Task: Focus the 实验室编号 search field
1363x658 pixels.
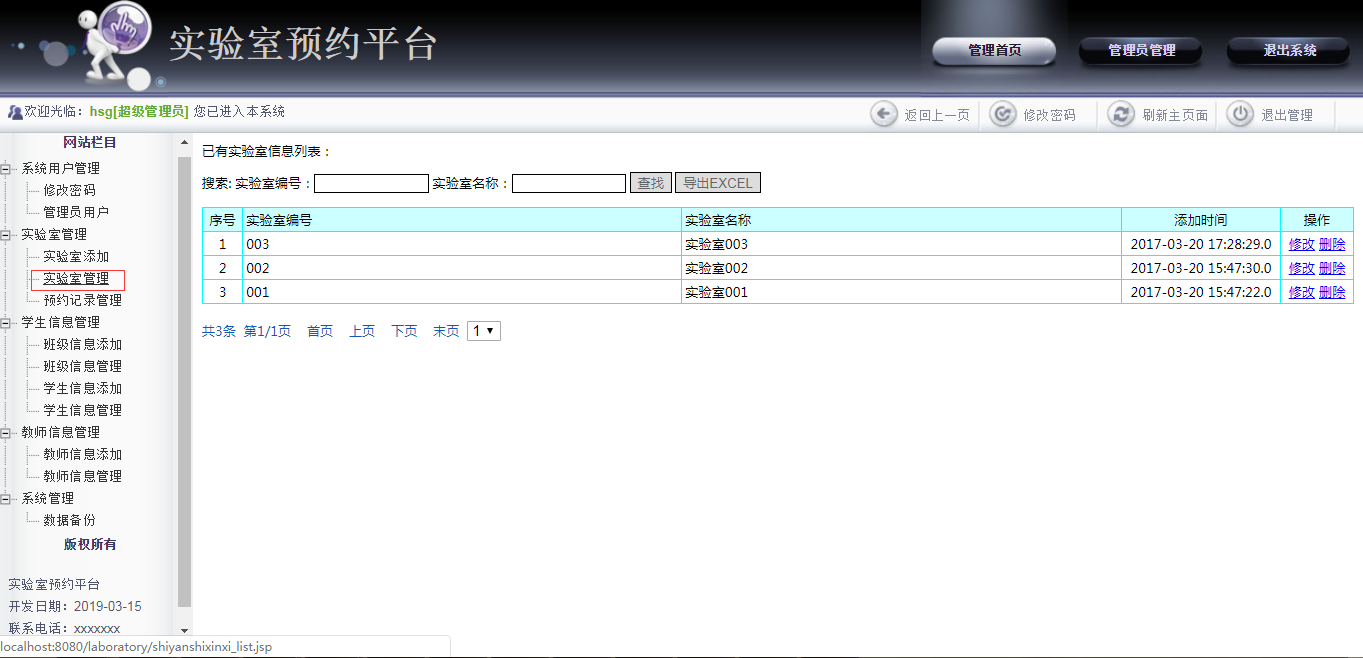Action: [x=371, y=183]
